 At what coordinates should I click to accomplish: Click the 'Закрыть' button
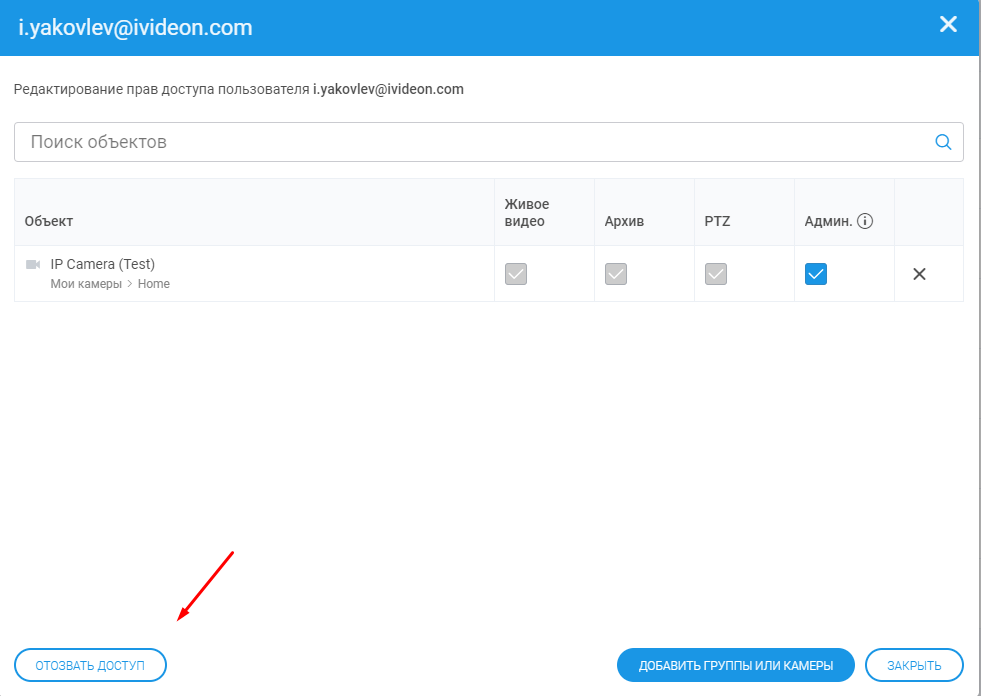tap(914, 665)
